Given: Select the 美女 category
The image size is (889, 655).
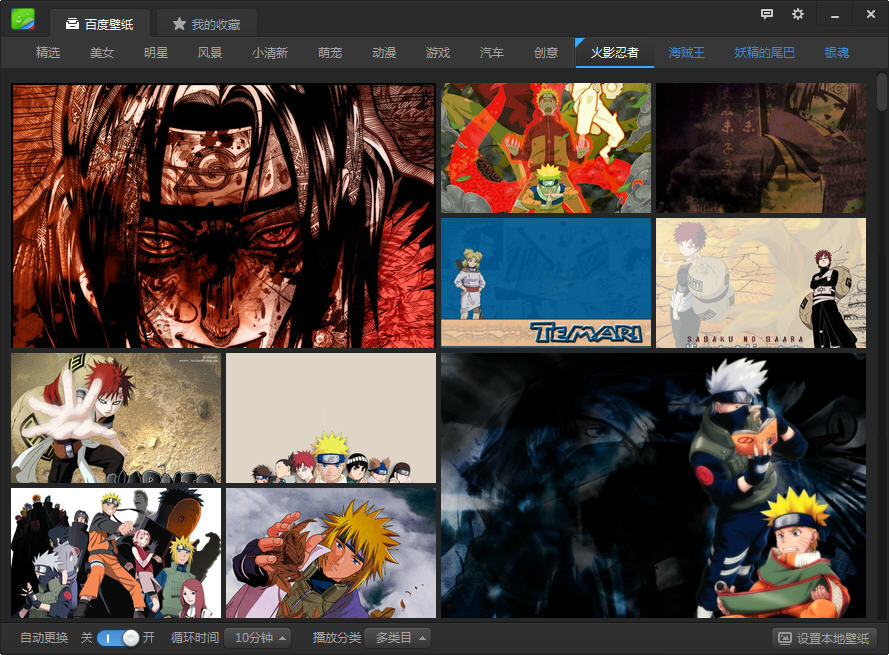Looking at the screenshot, I should coord(102,53).
